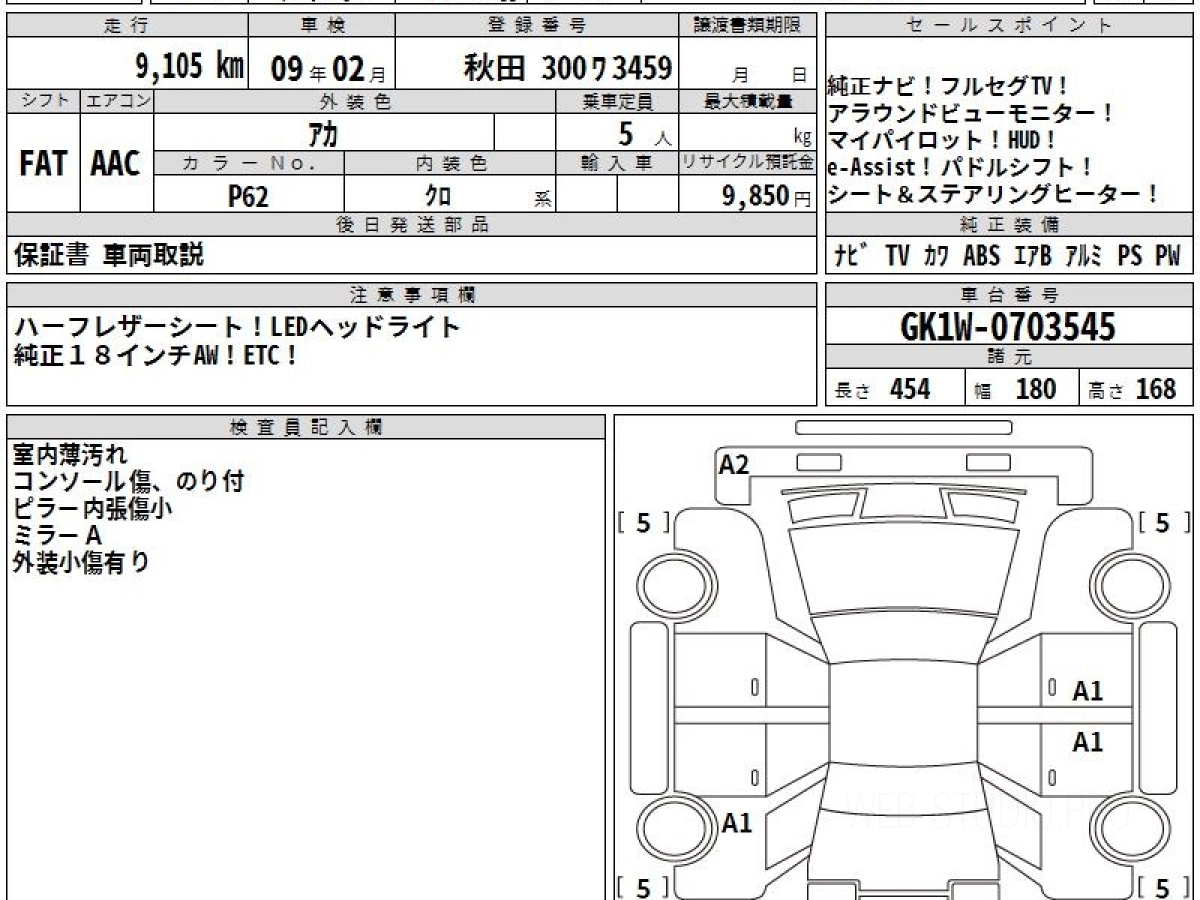Click the bottom-left A1 damage mark

737,823
